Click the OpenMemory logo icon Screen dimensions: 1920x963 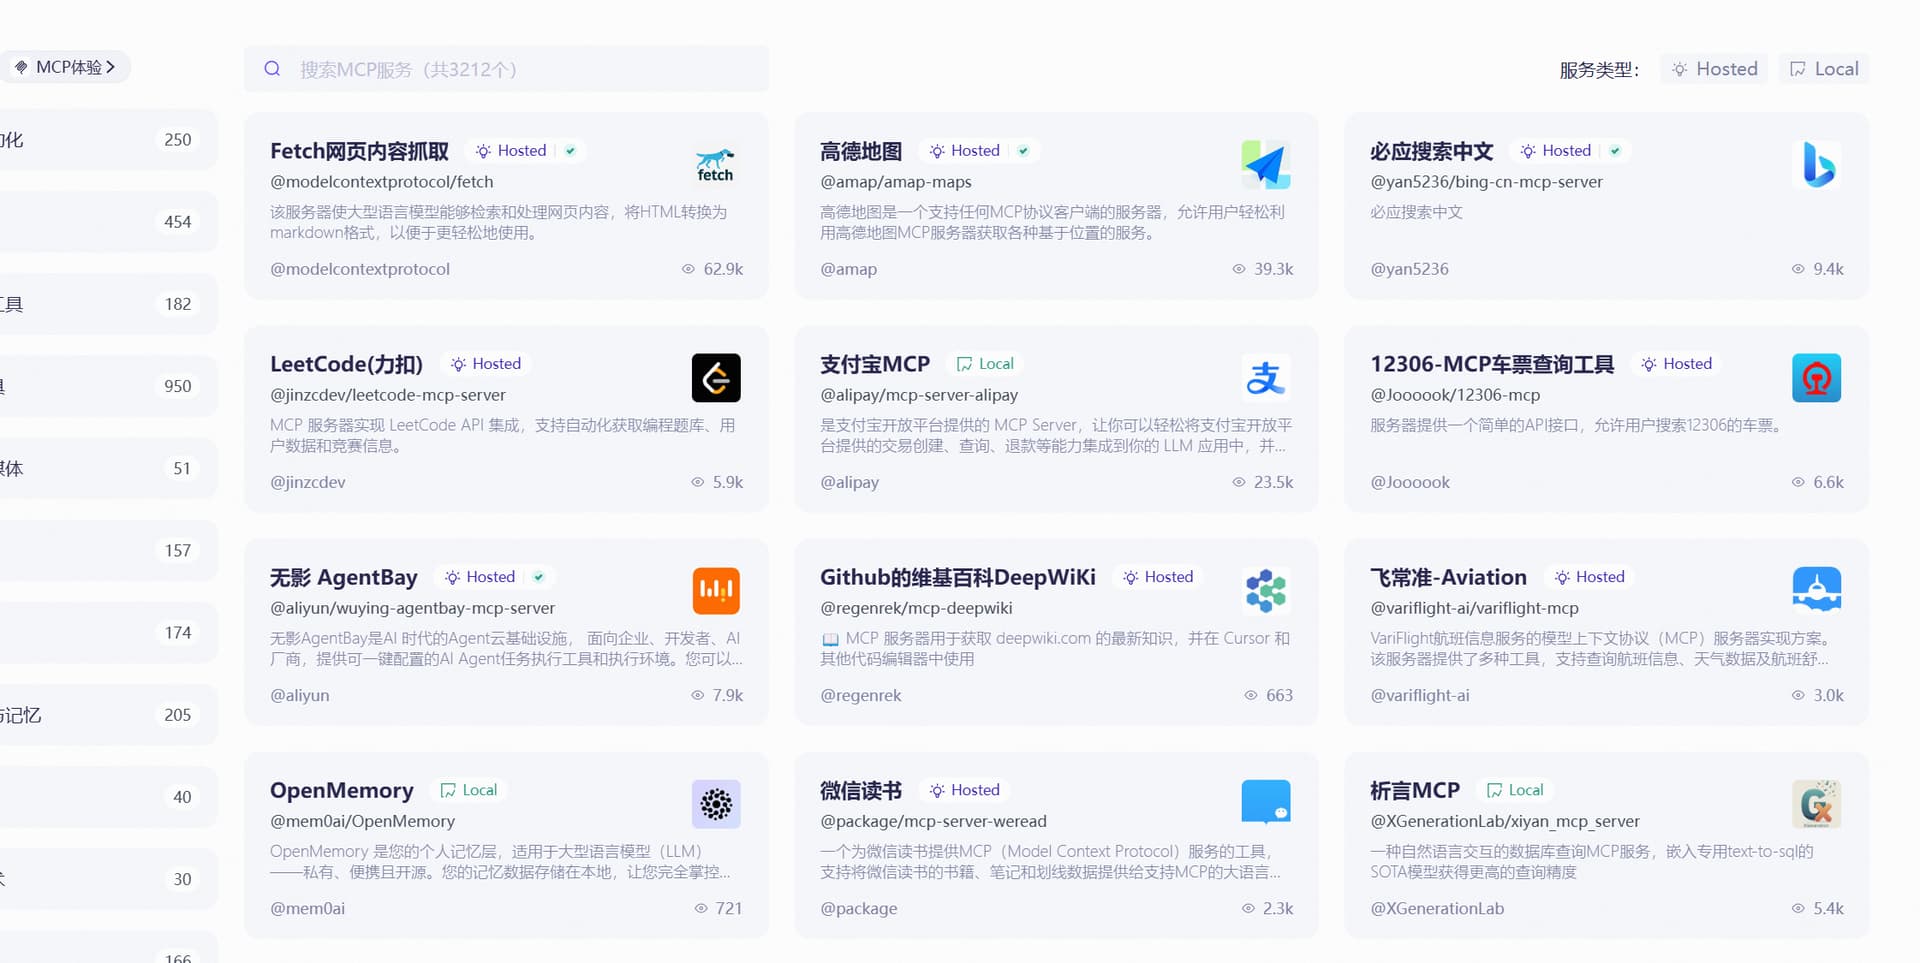point(716,804)
